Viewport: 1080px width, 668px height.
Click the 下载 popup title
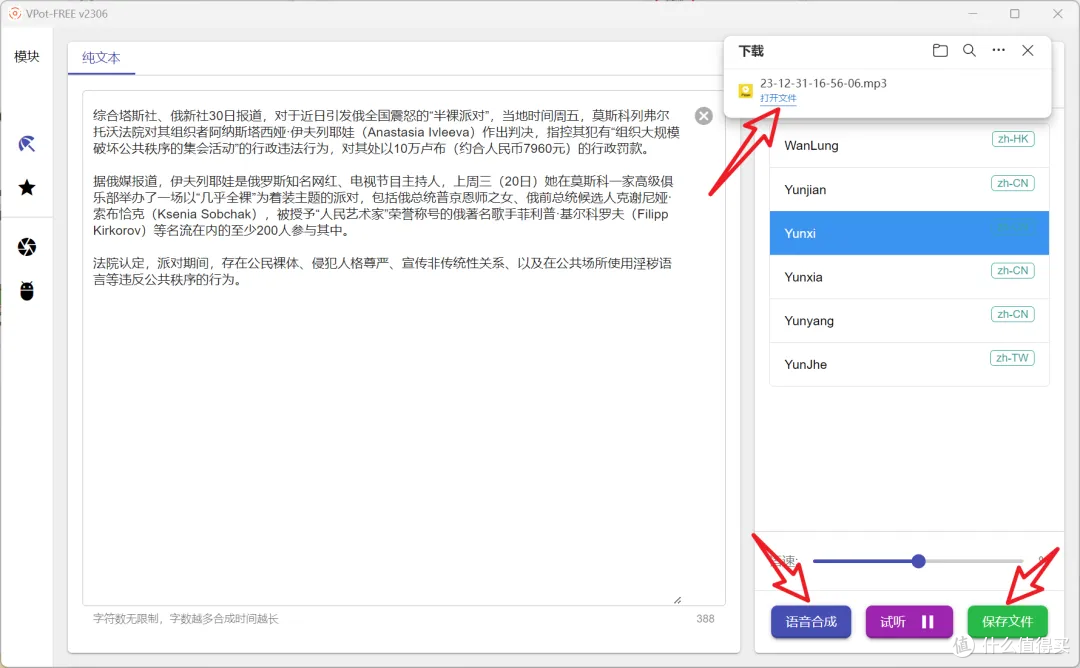click(751, 51)
